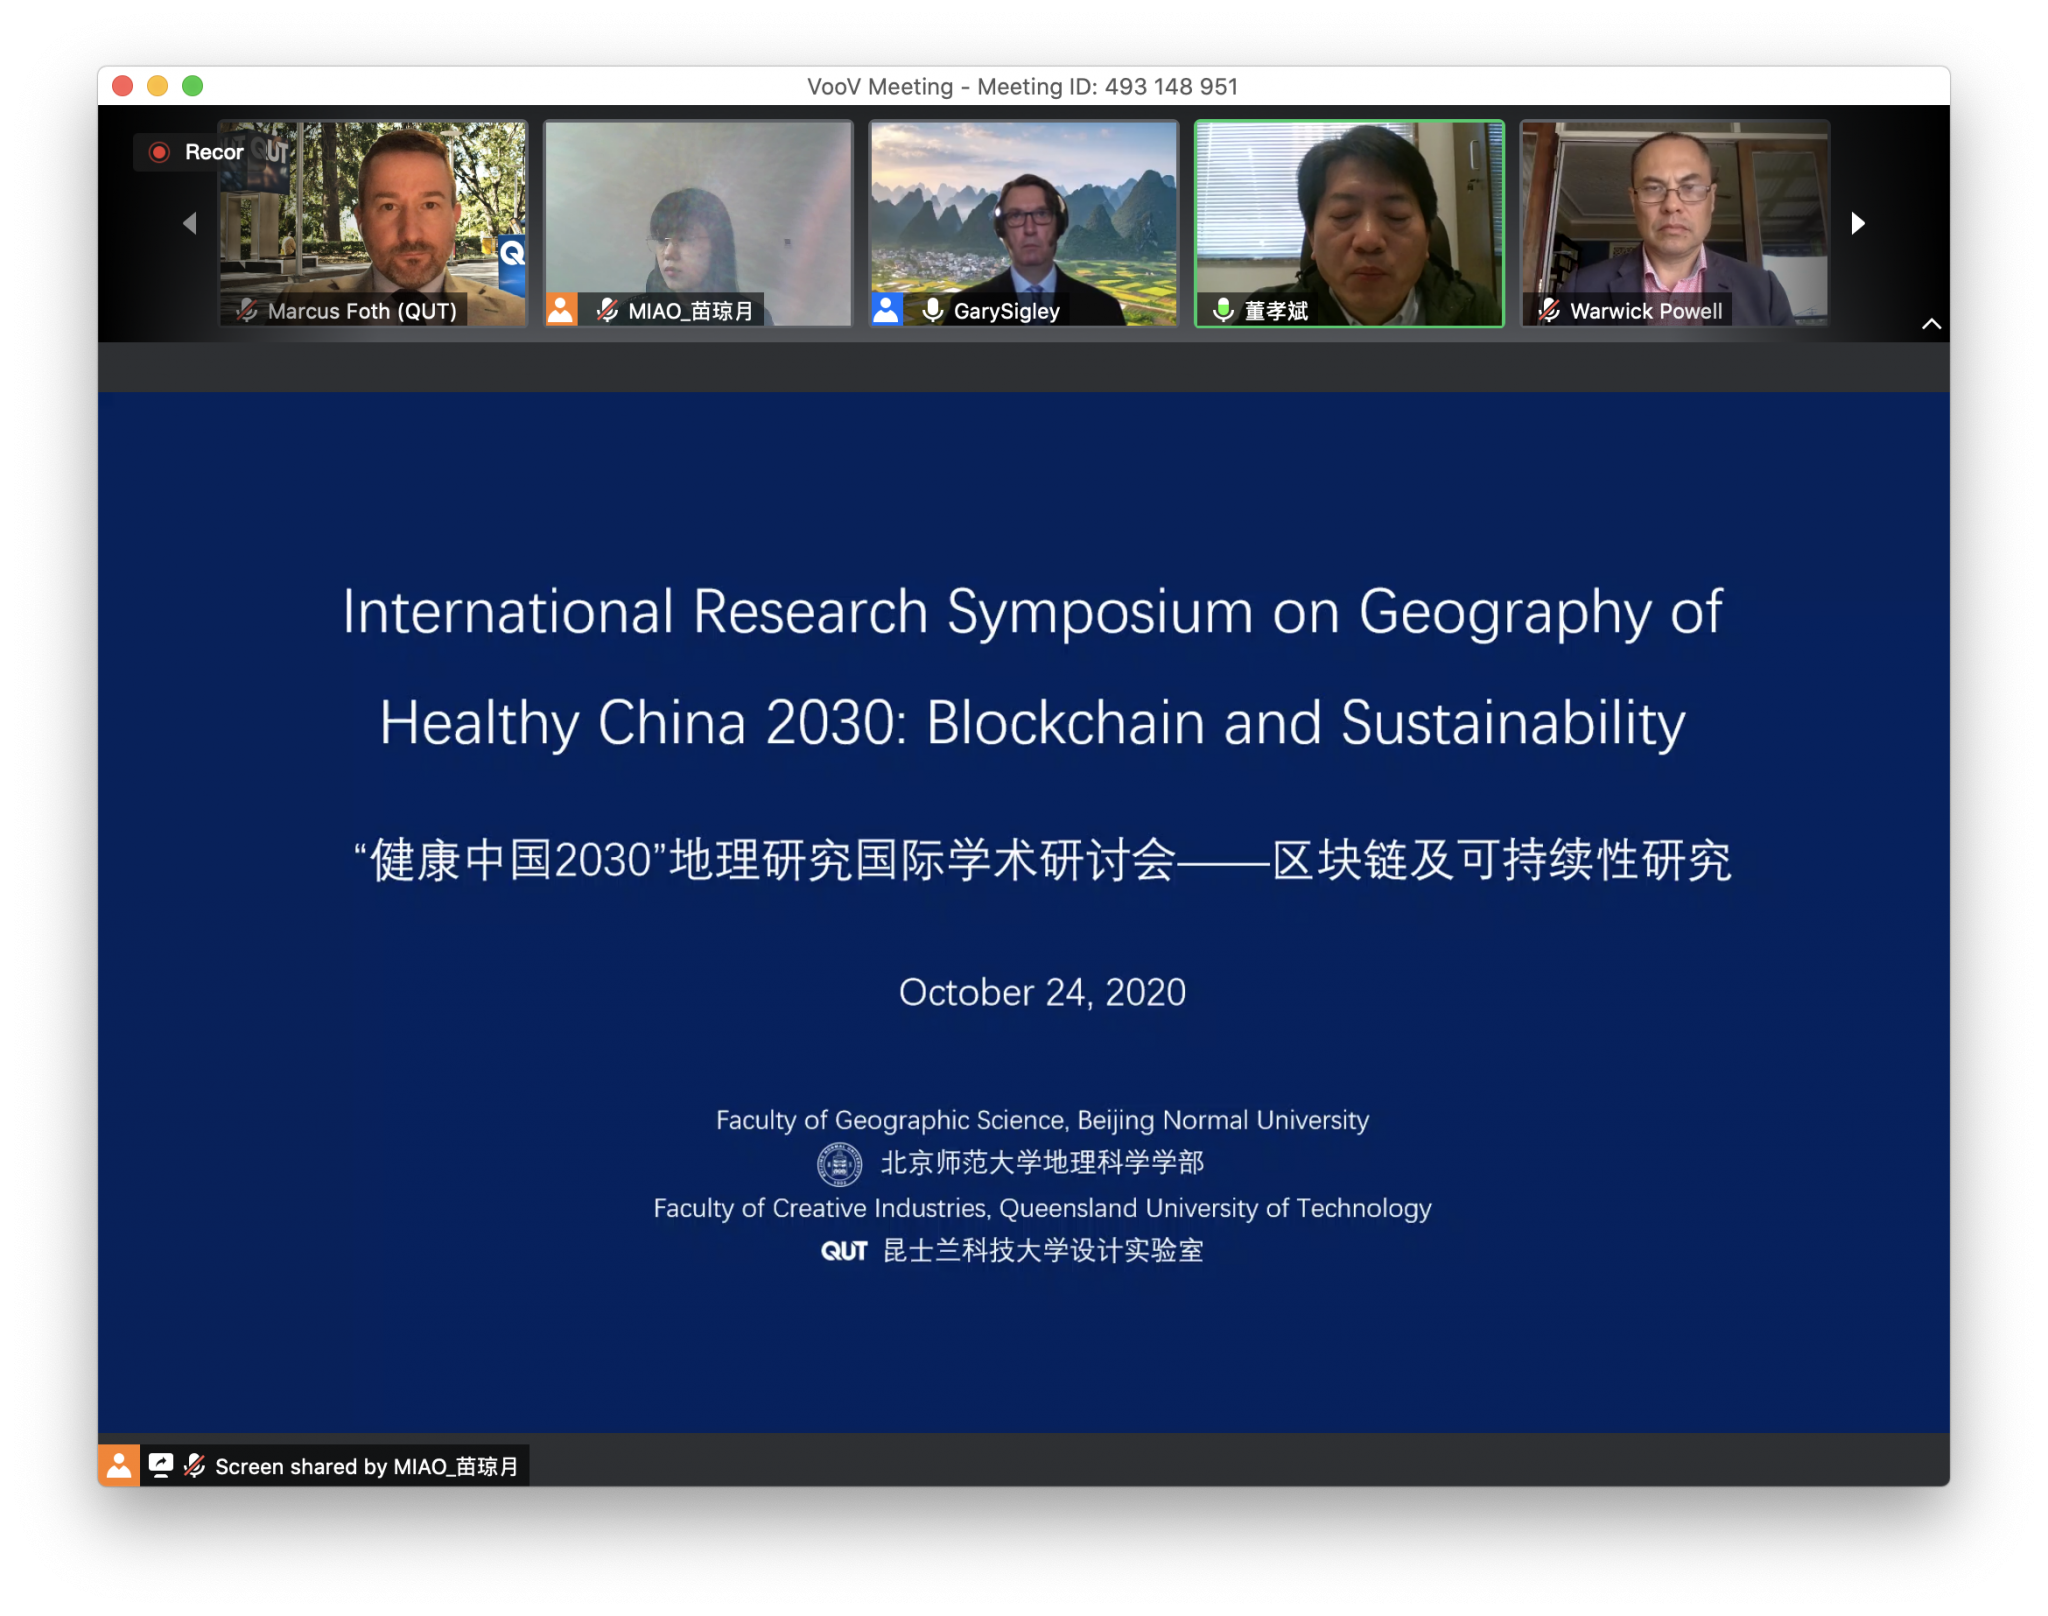Click the orange participant avatar icon in the bottom-left corner
Screen dimensions: 2048x1616
[118, 1466]
